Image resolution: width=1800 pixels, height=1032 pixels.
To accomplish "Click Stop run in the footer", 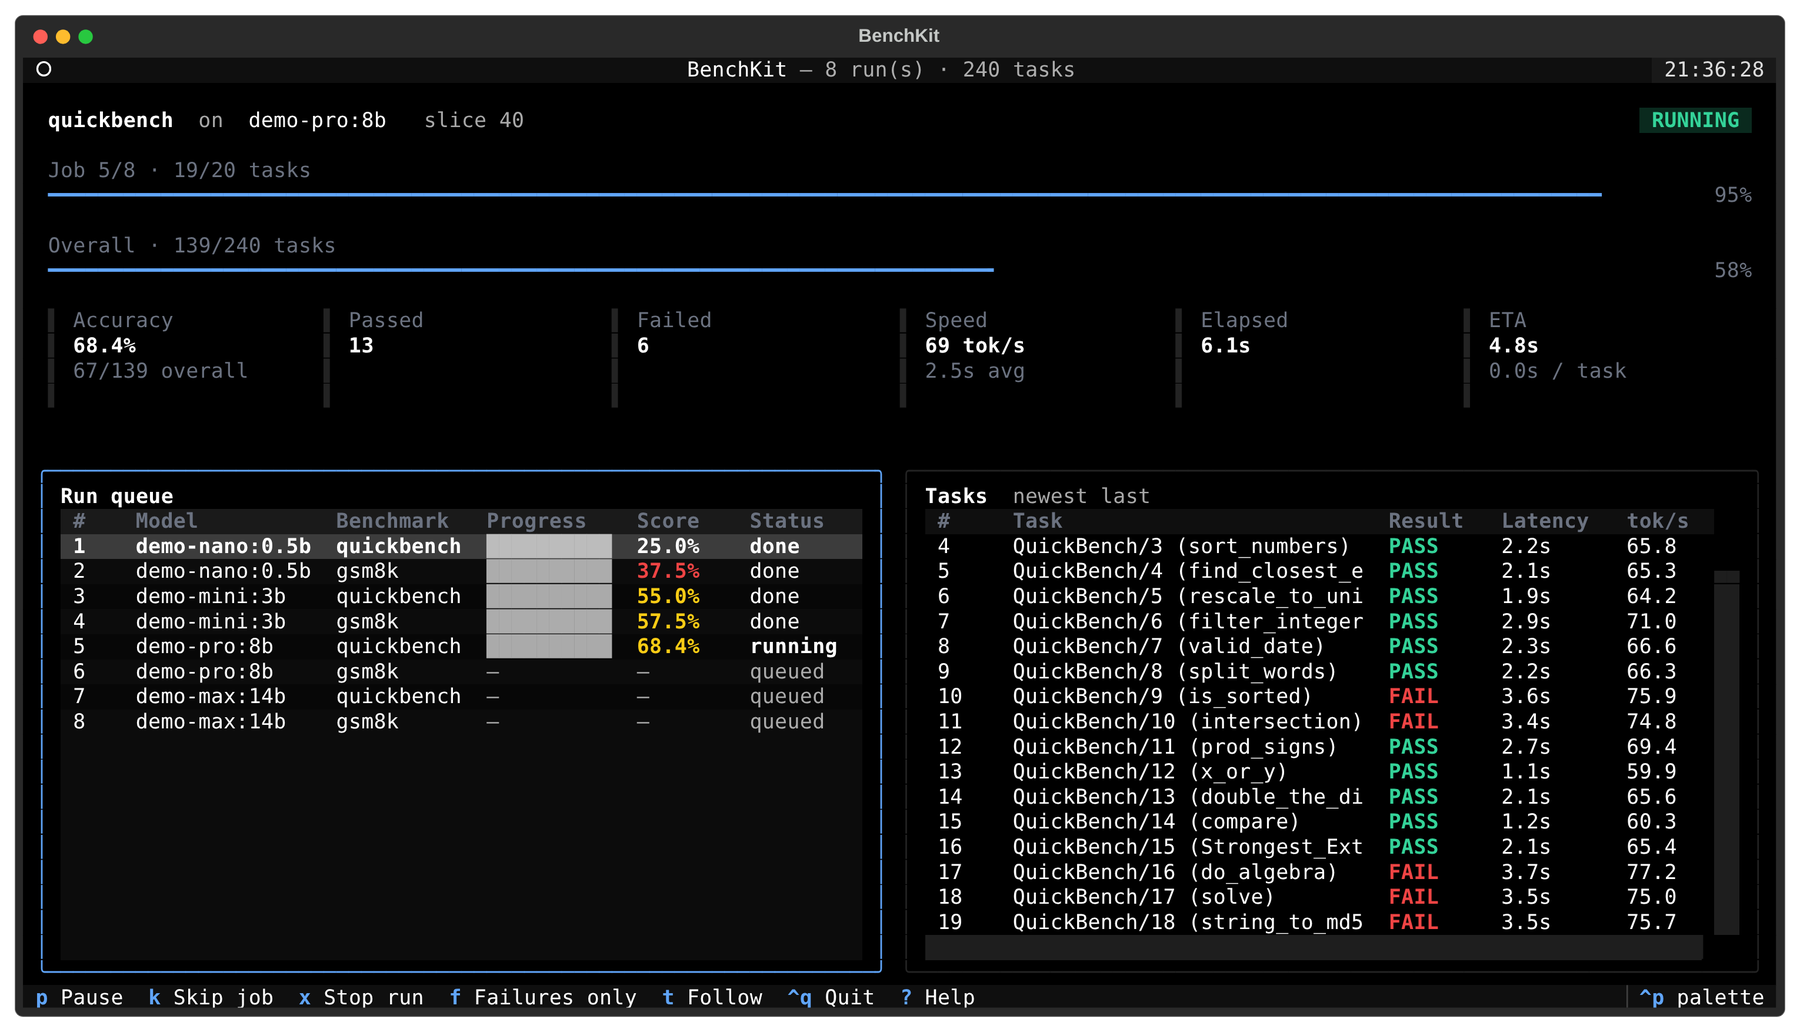I will point(361,997).
